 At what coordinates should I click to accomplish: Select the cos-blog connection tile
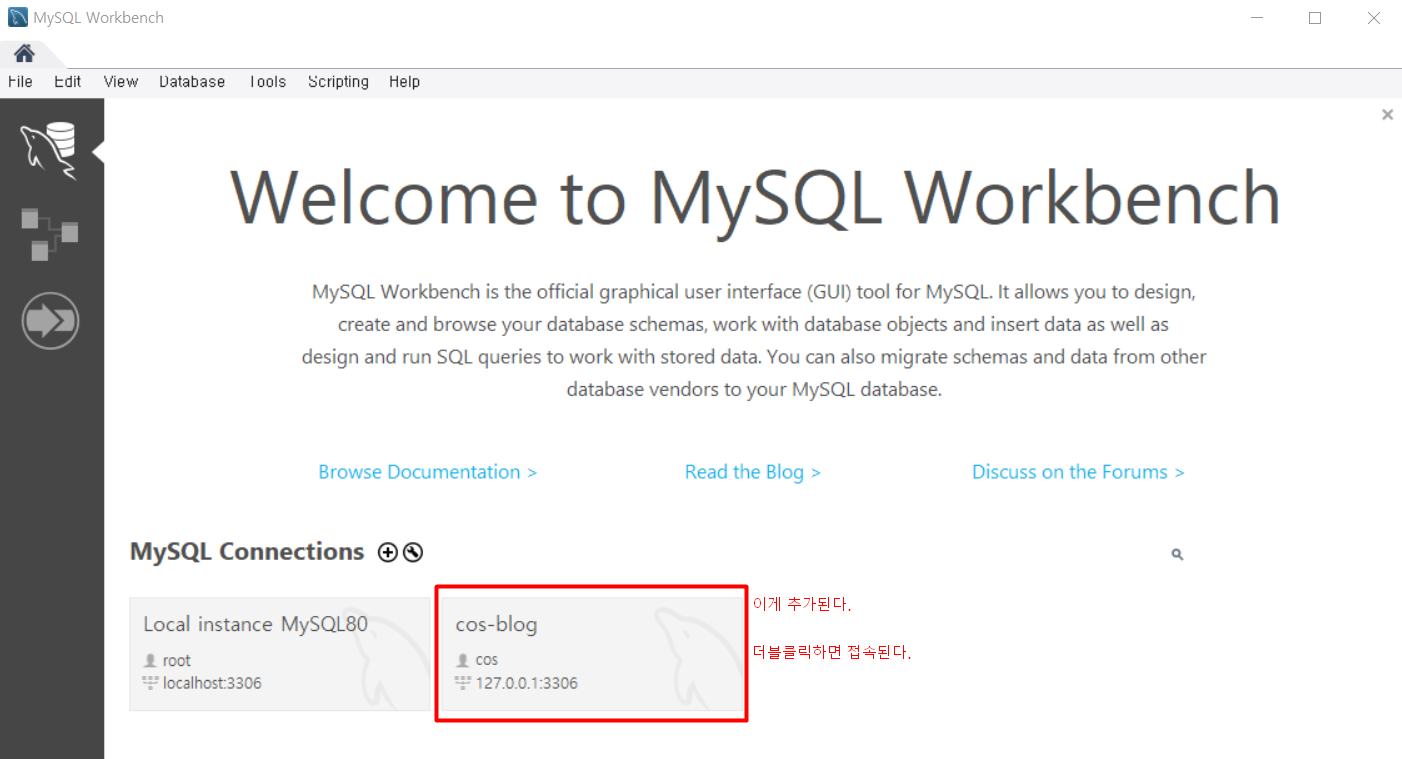[592, 654]
